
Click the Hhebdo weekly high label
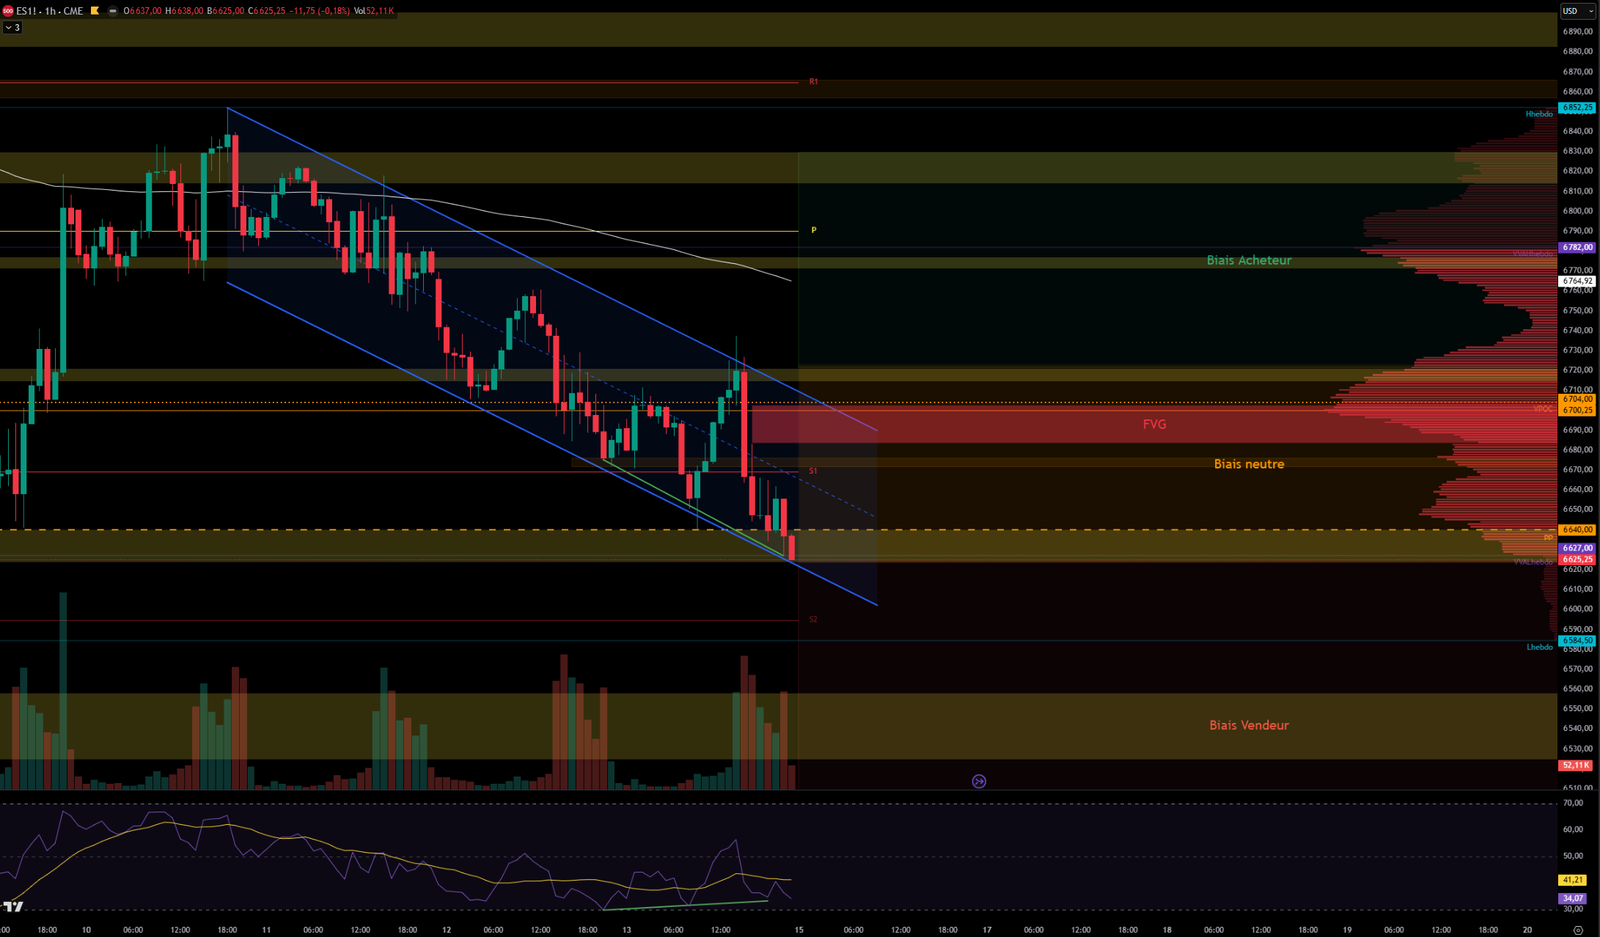pos(1539,114)
